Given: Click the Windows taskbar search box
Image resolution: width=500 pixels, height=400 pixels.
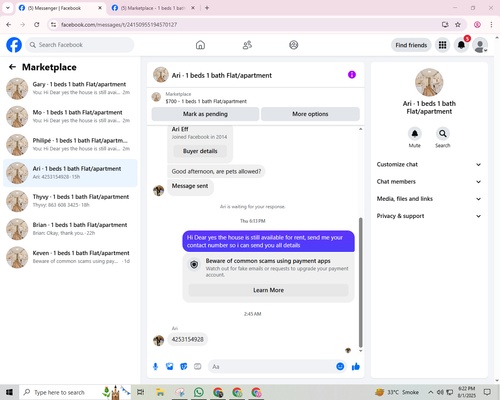Looking at the screenshot, I should [75, 392].
